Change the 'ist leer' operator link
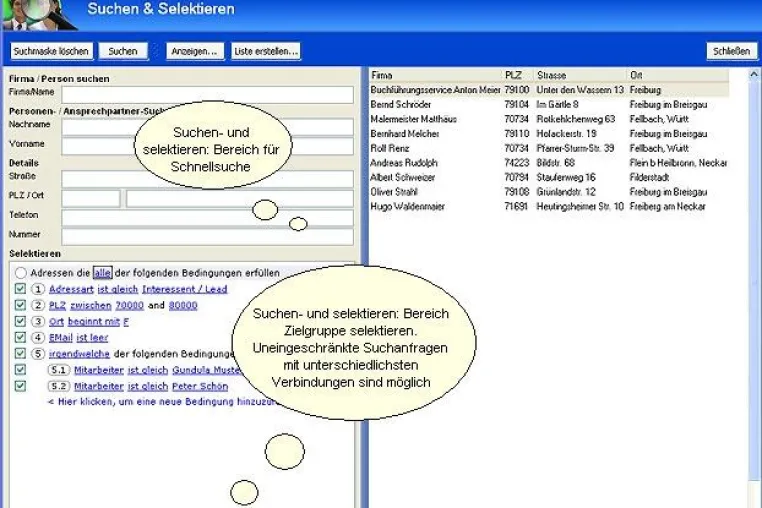Screen dimensions: 762x508 coord(92,337)
